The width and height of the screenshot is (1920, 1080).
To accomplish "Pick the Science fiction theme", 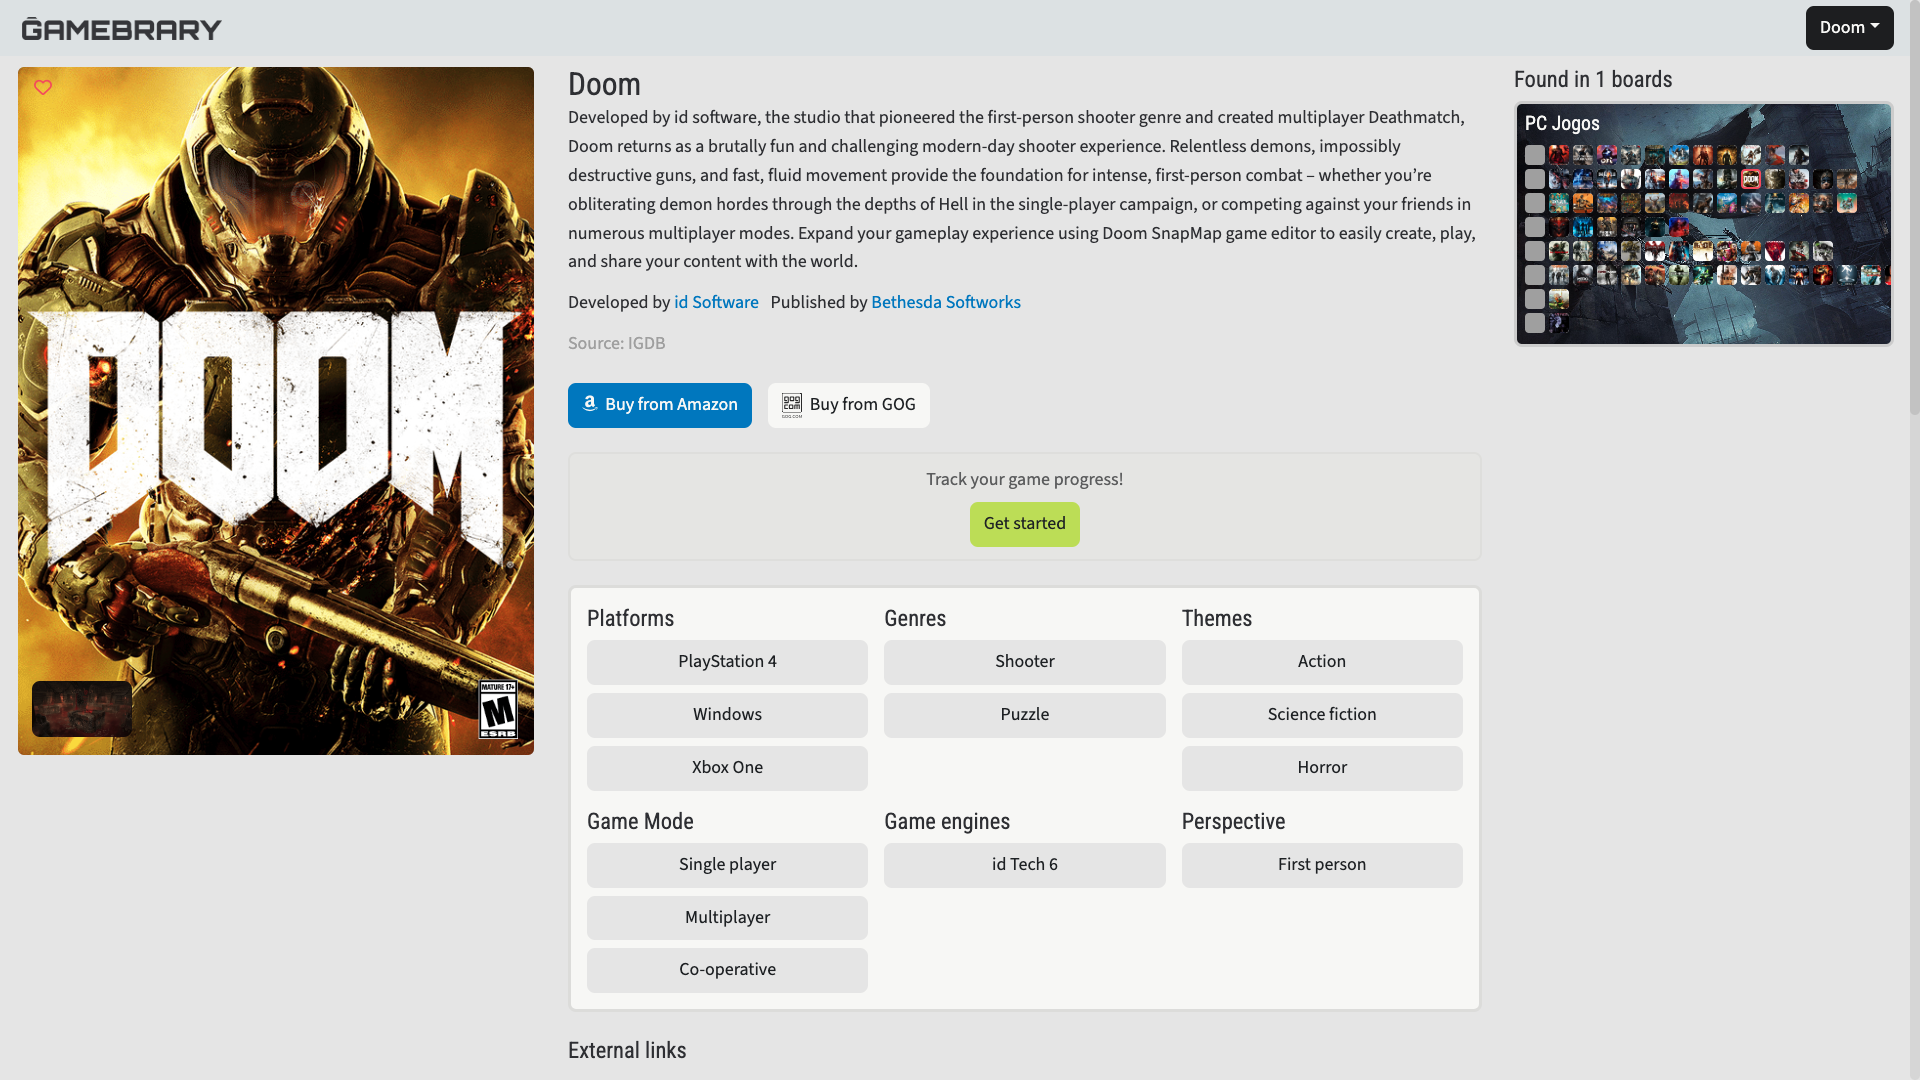I will pyautogui.click(x=1321, y=715).
